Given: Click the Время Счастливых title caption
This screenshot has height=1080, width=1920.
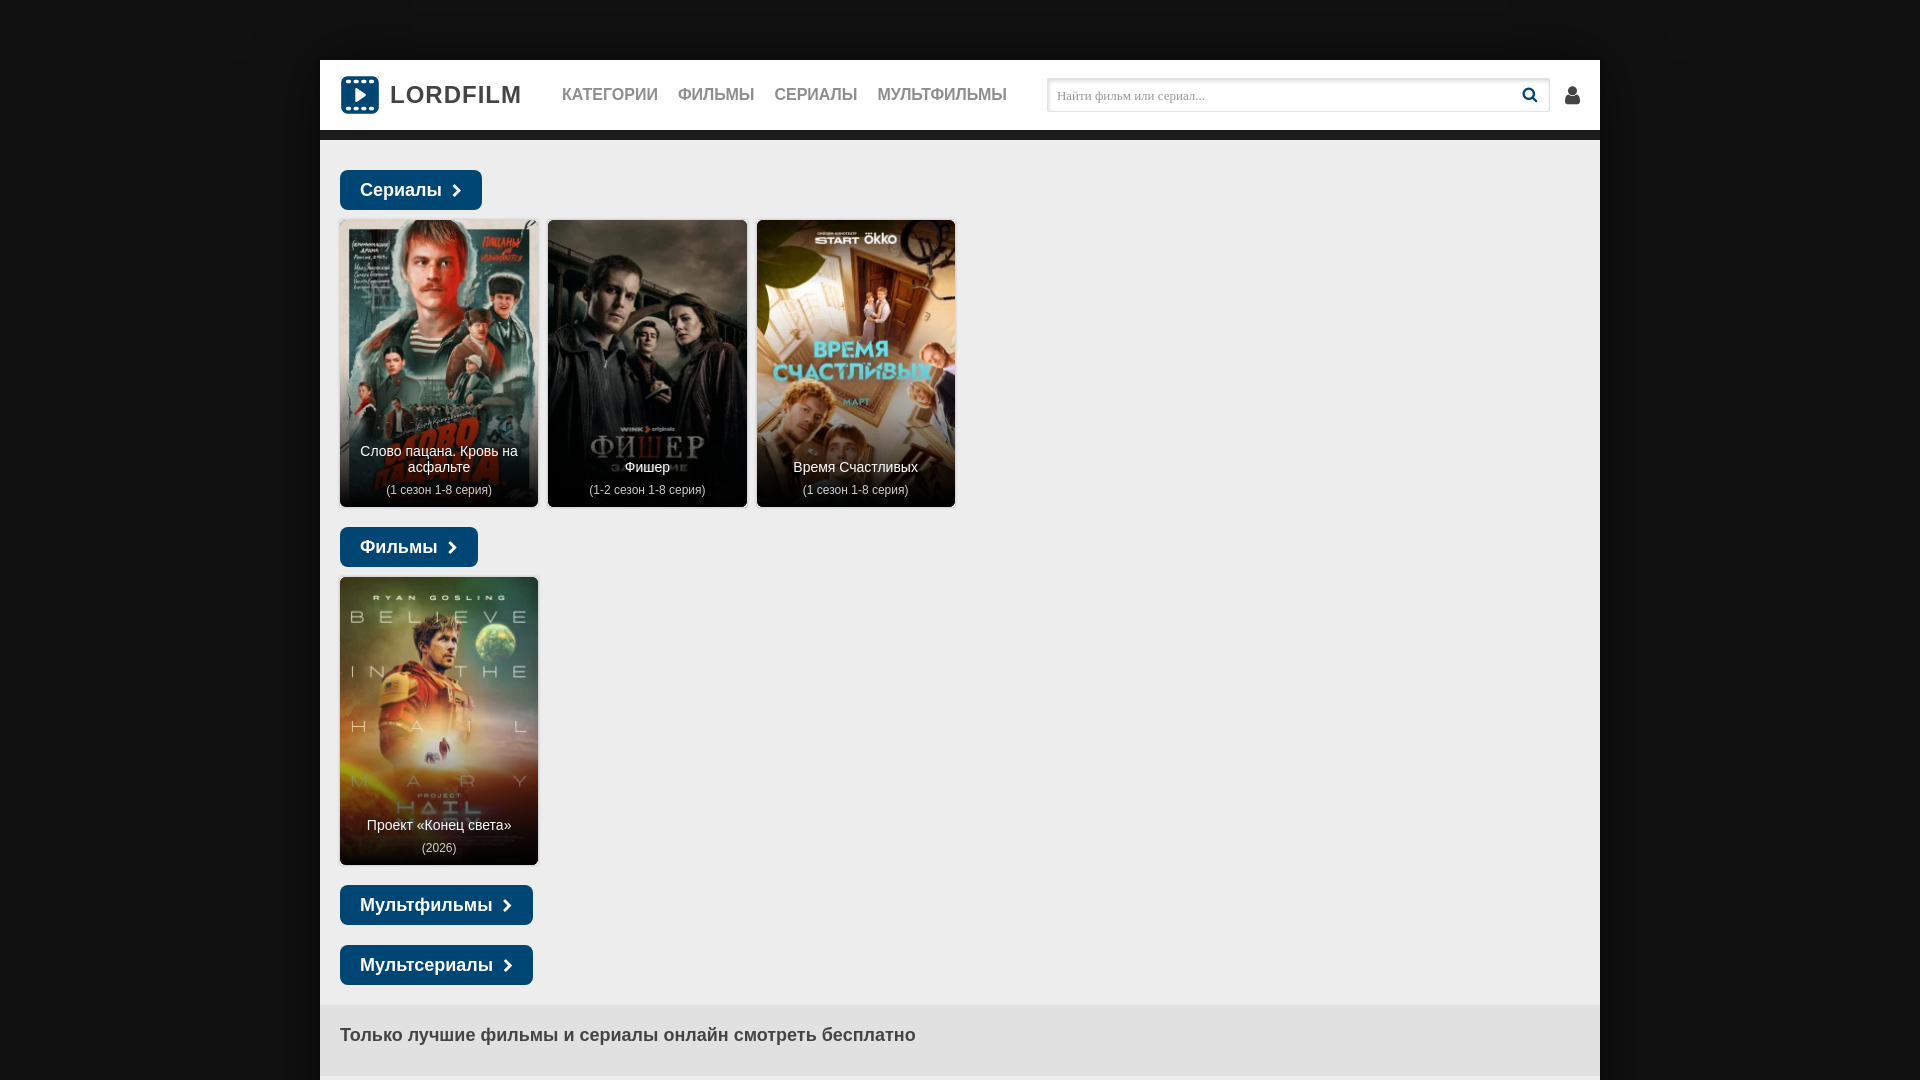Looking at the screenshot, I should pyautogui.click(x=856, y=467).
